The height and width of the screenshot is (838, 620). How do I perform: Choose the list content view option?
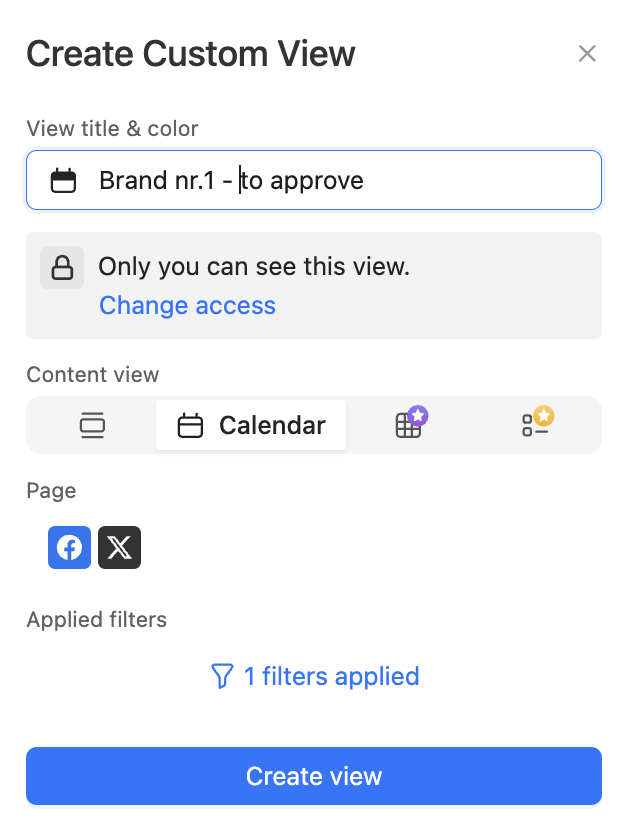pyautogui.click(x=535, y=426)
